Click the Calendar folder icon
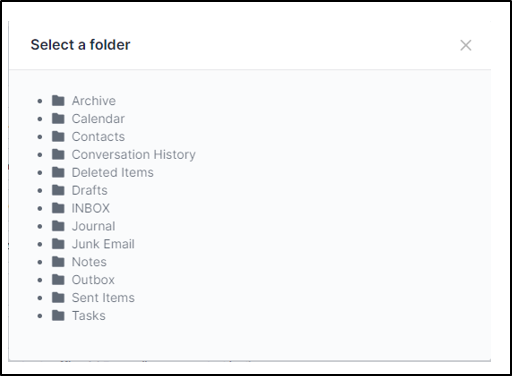Image resolution: width=512 pixels, height=376 pixels. 58,118
